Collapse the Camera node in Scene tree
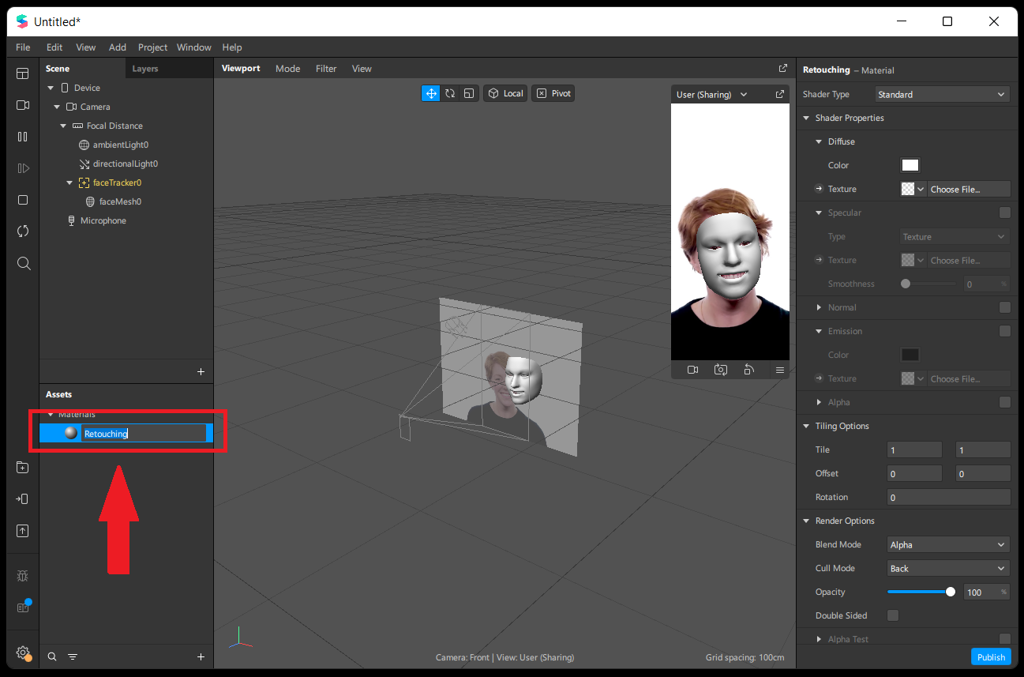The image size is (1024, 677). tap(57, 106)
